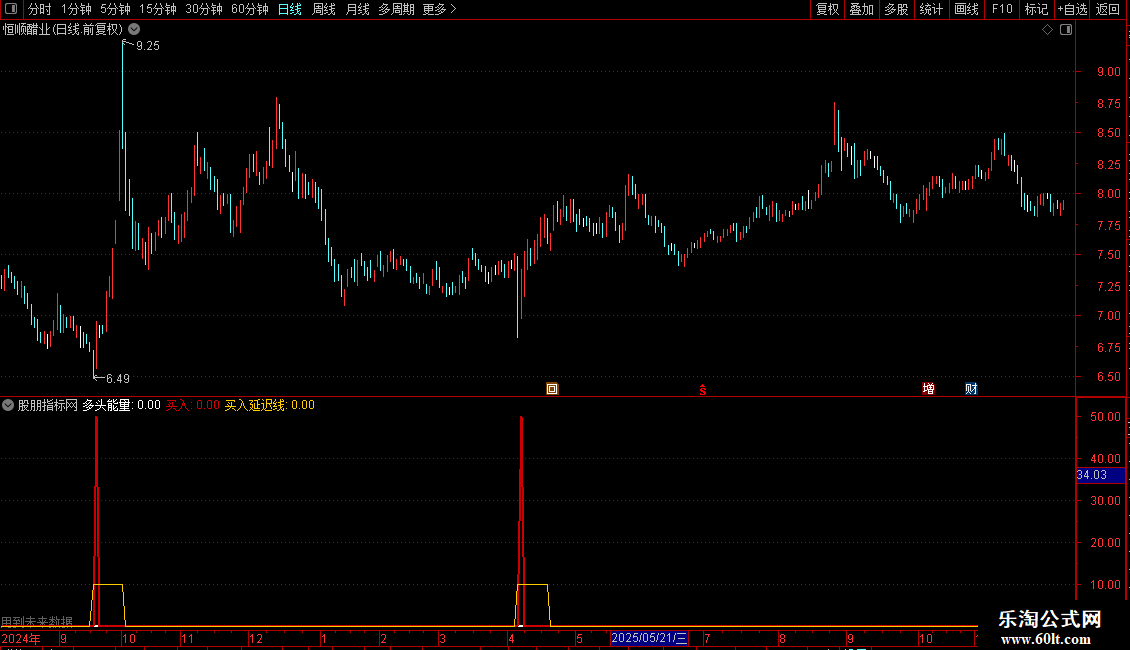Open 多周期 multi-period view
The image size is (1130, 650).
pos(396,9)
